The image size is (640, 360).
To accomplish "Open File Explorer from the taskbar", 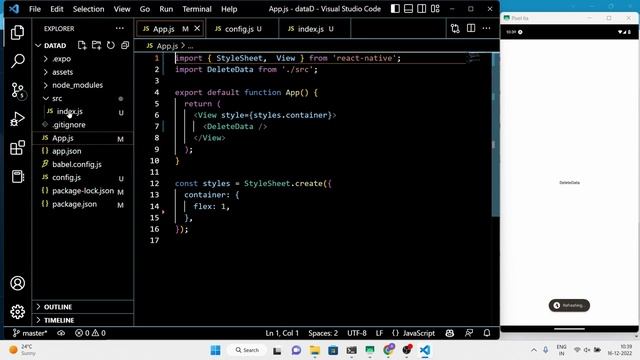I will (315, 350).
